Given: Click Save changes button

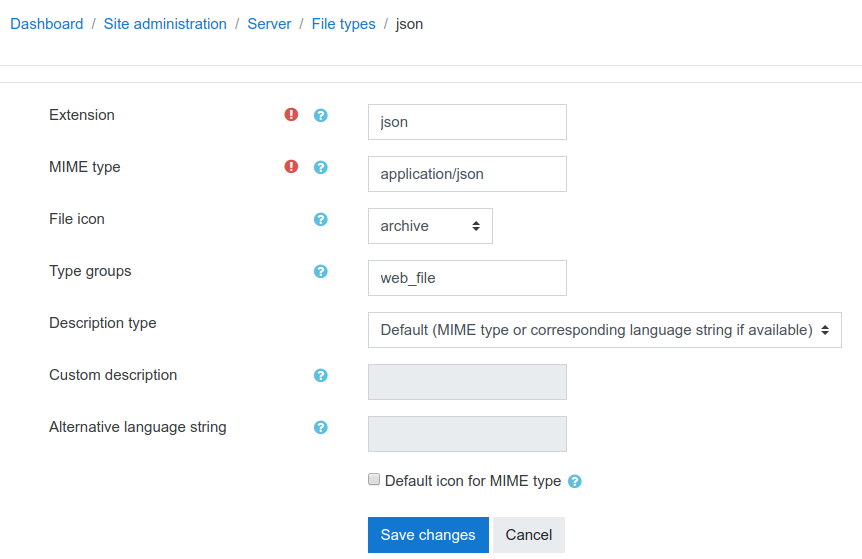Looking at the screenshot, I should [428, 535].
